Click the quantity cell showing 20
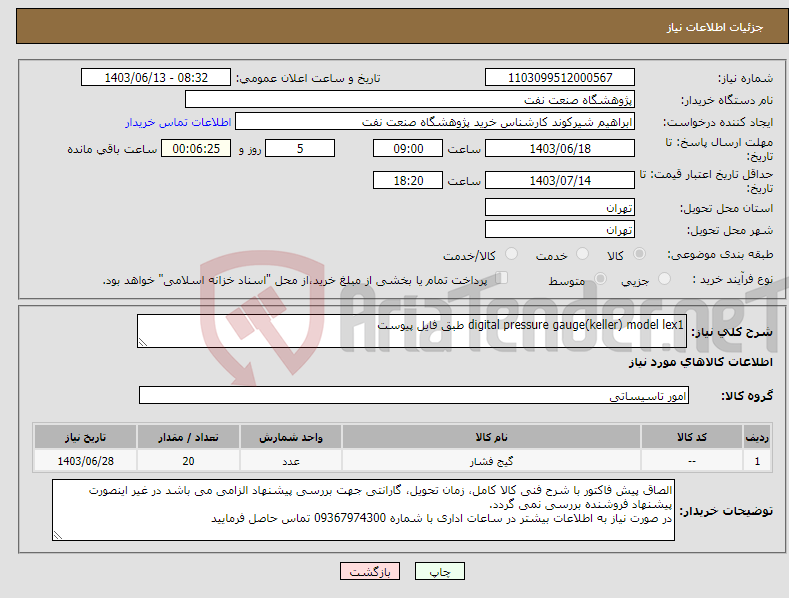The image size is (789, 598). (x=188, y=461)
